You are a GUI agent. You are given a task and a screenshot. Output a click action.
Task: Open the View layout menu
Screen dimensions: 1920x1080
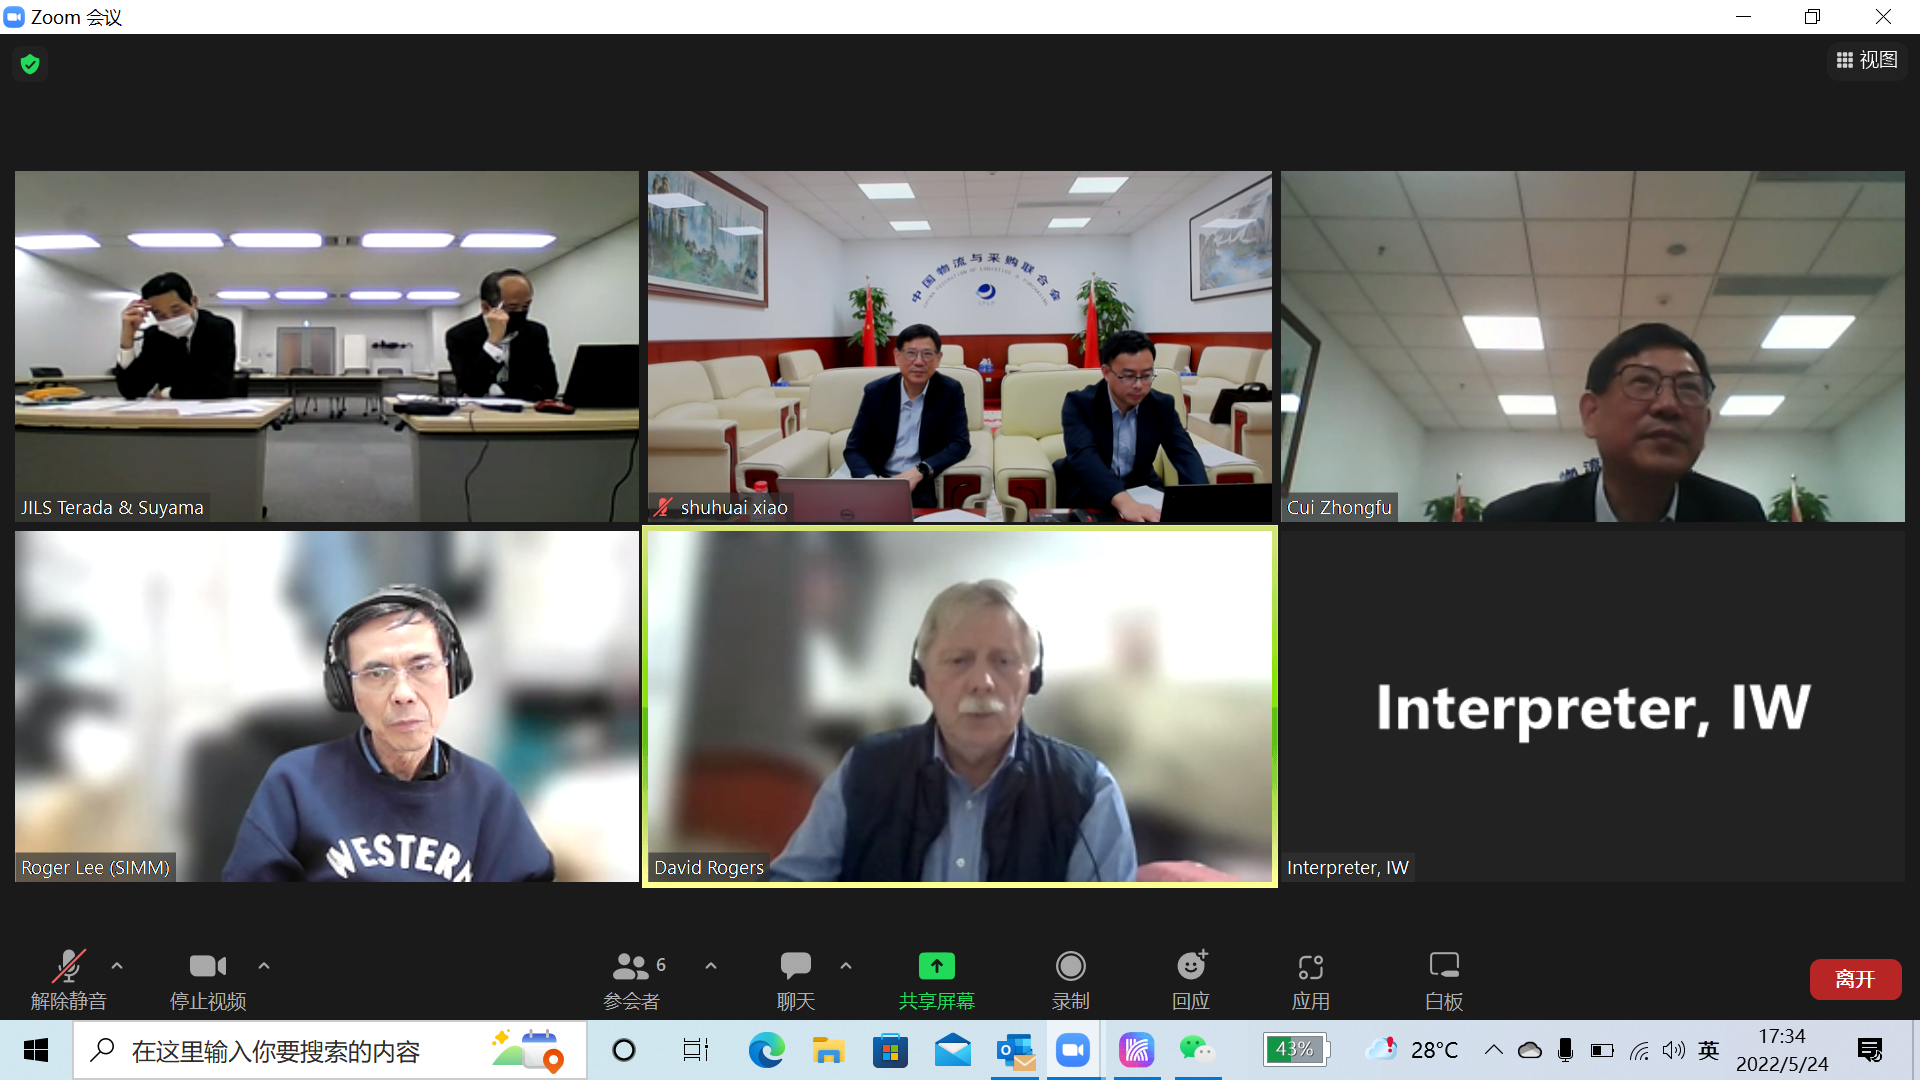click(x=1866, y=60)
